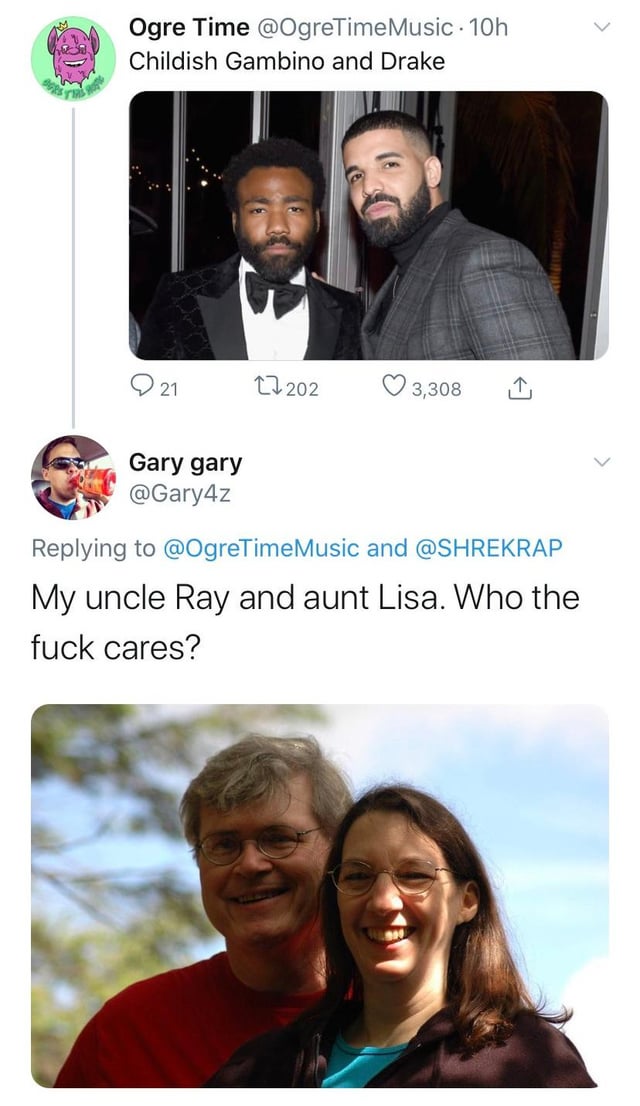Open the Gary gary display name
The image size is (640, 1106).
coord(185,463)
